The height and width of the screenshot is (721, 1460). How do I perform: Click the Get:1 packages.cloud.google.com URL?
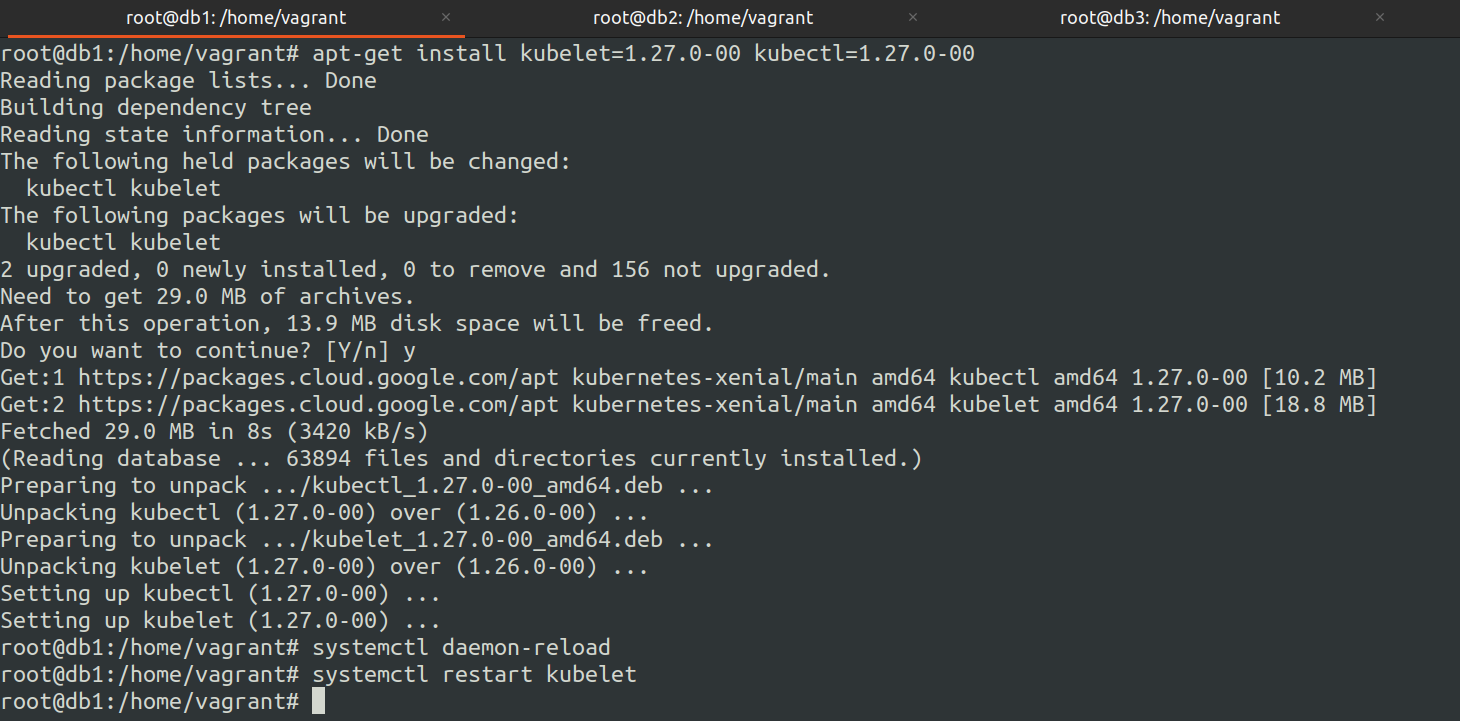click(x=324, y=378)
